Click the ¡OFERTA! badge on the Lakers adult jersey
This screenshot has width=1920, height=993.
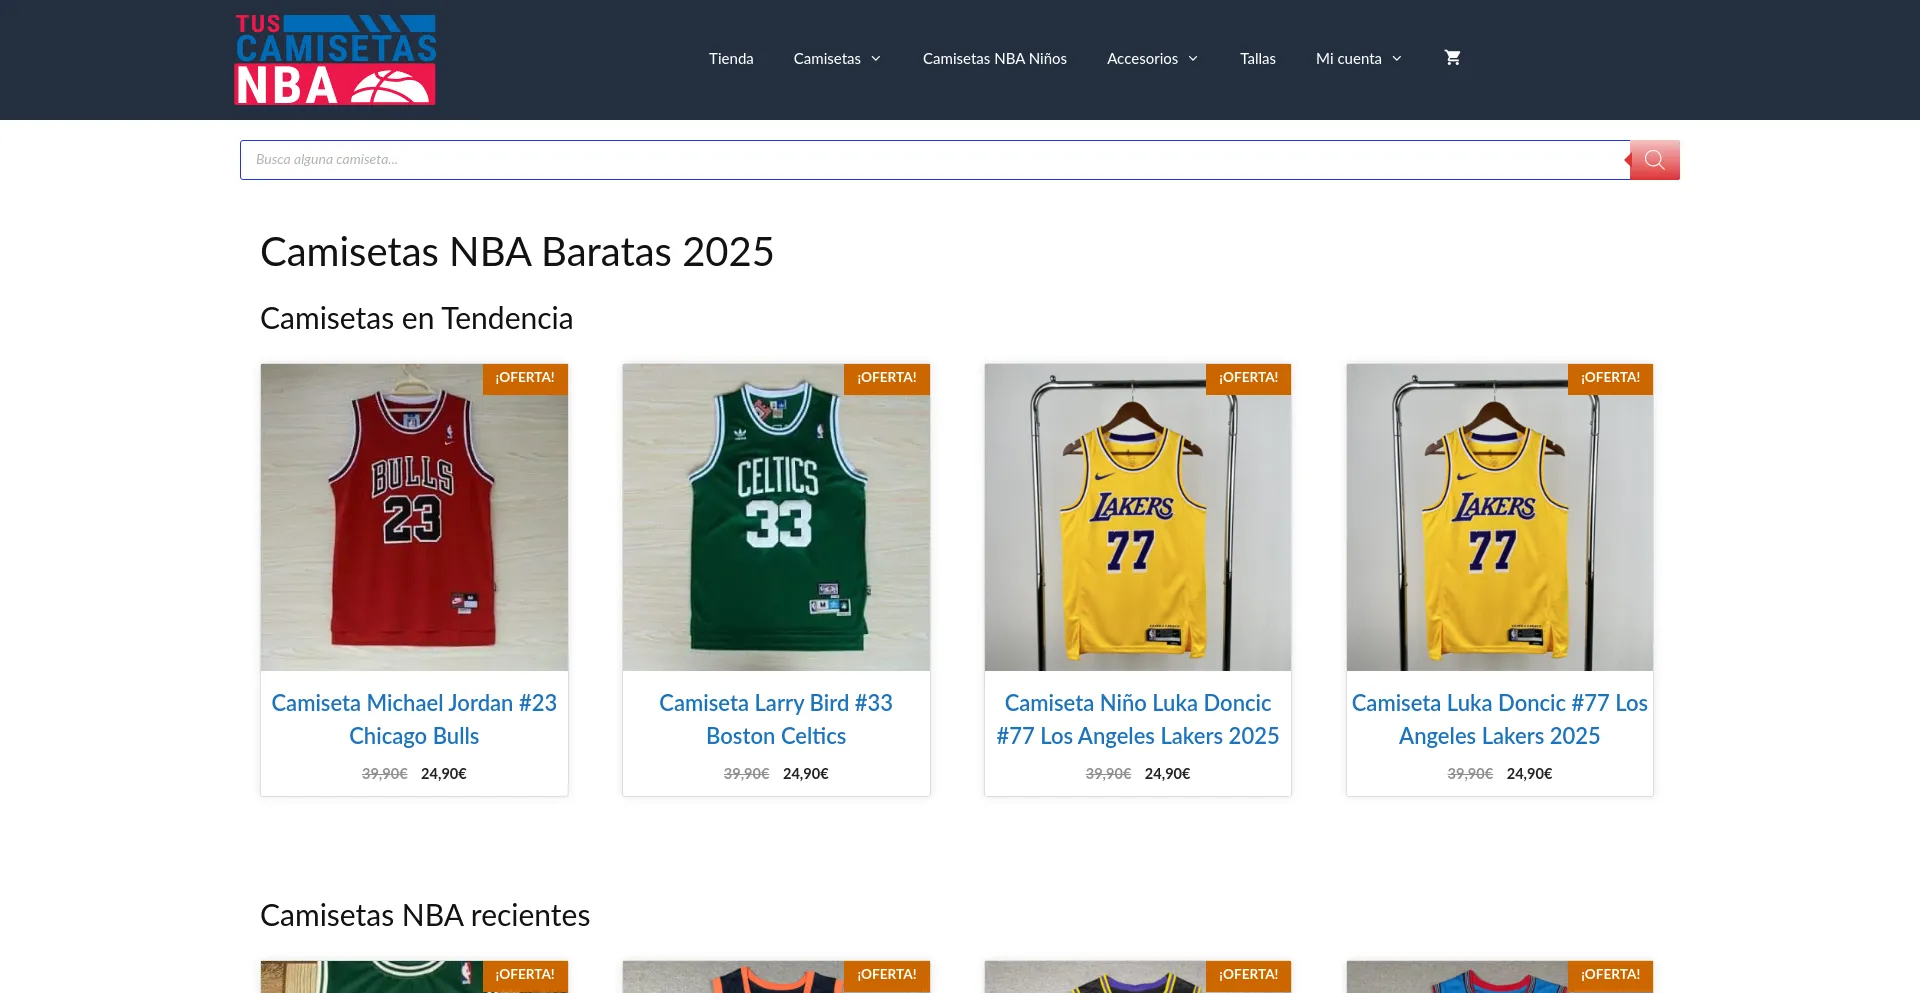click(x=1610, y=378)
